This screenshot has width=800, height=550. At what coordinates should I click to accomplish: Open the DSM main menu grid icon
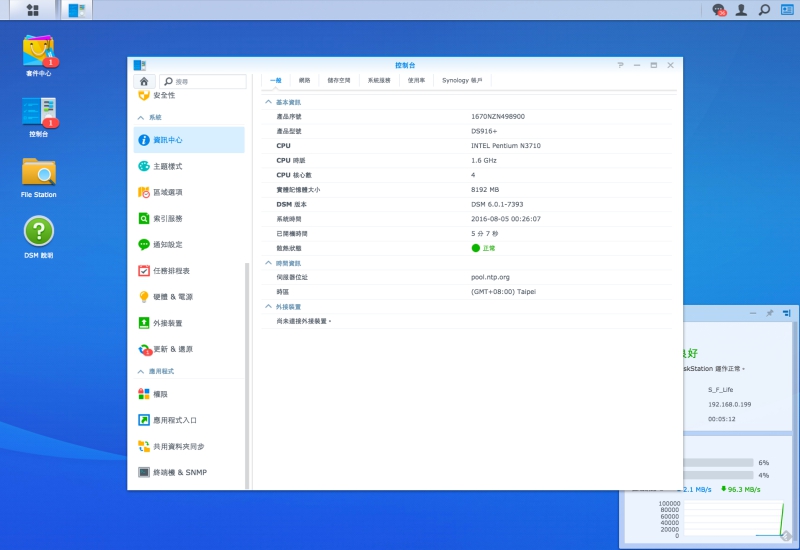(33, 10)
